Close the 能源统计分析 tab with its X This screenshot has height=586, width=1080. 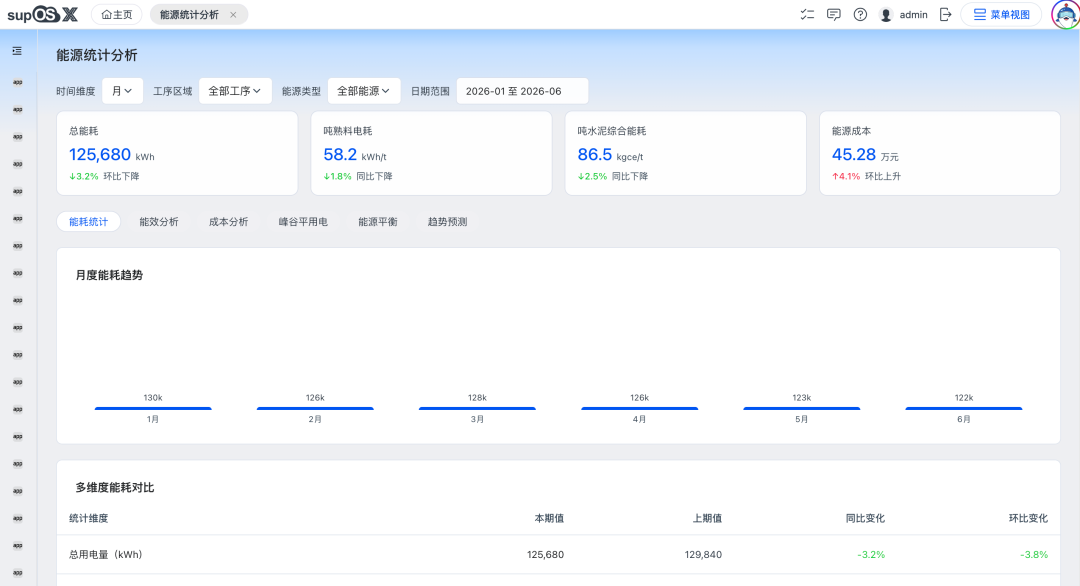coord(233,14)
